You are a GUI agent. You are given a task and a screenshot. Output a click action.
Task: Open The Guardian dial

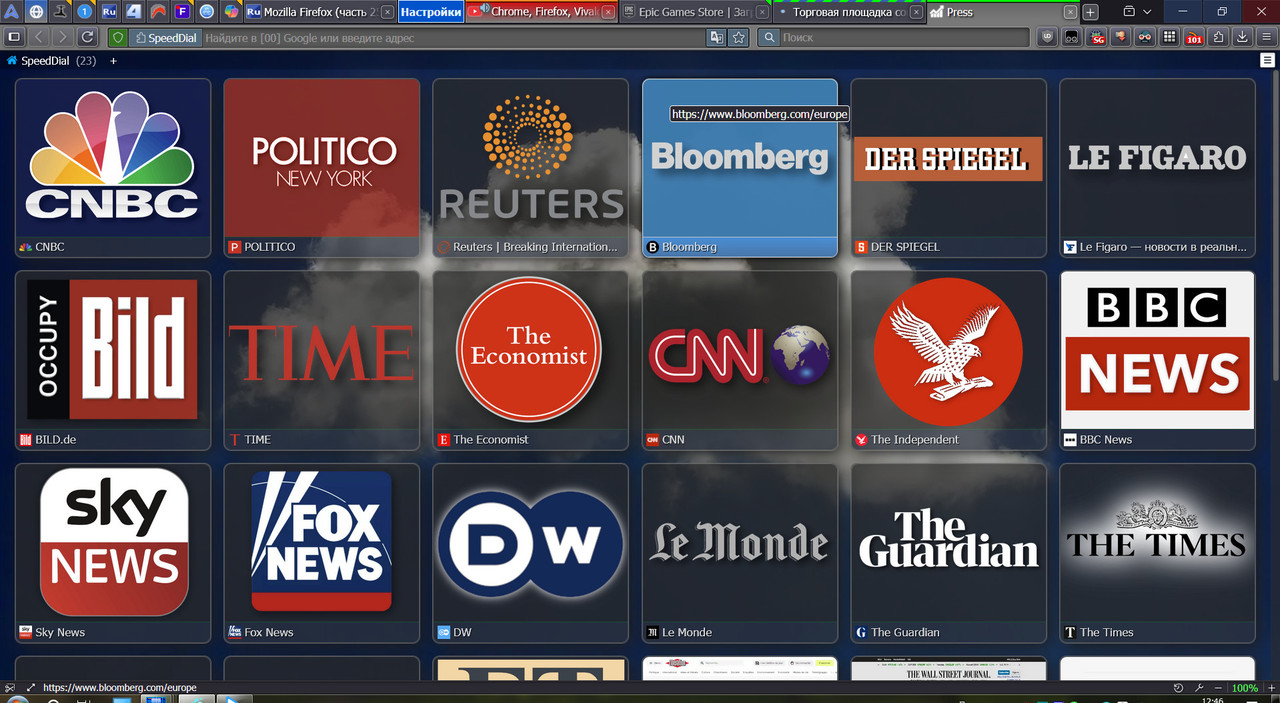(948, 553)
